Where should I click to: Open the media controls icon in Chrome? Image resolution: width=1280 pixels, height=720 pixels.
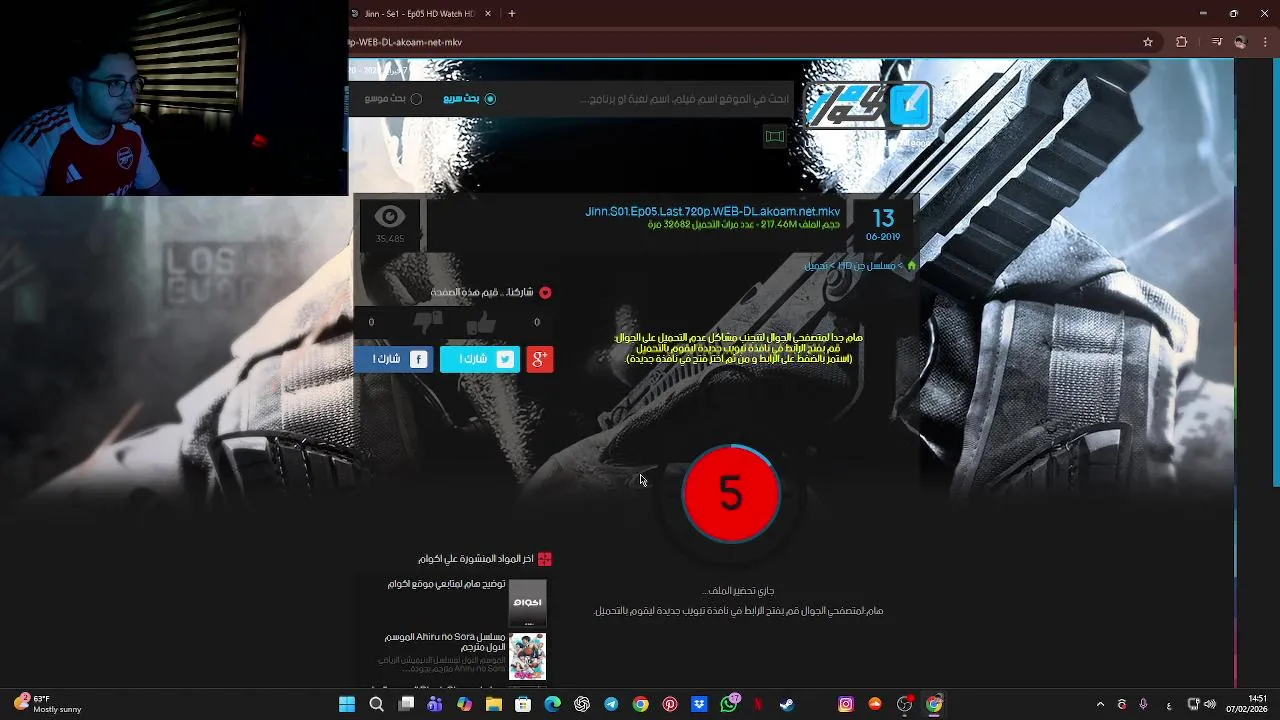(x=1217, y=42)
